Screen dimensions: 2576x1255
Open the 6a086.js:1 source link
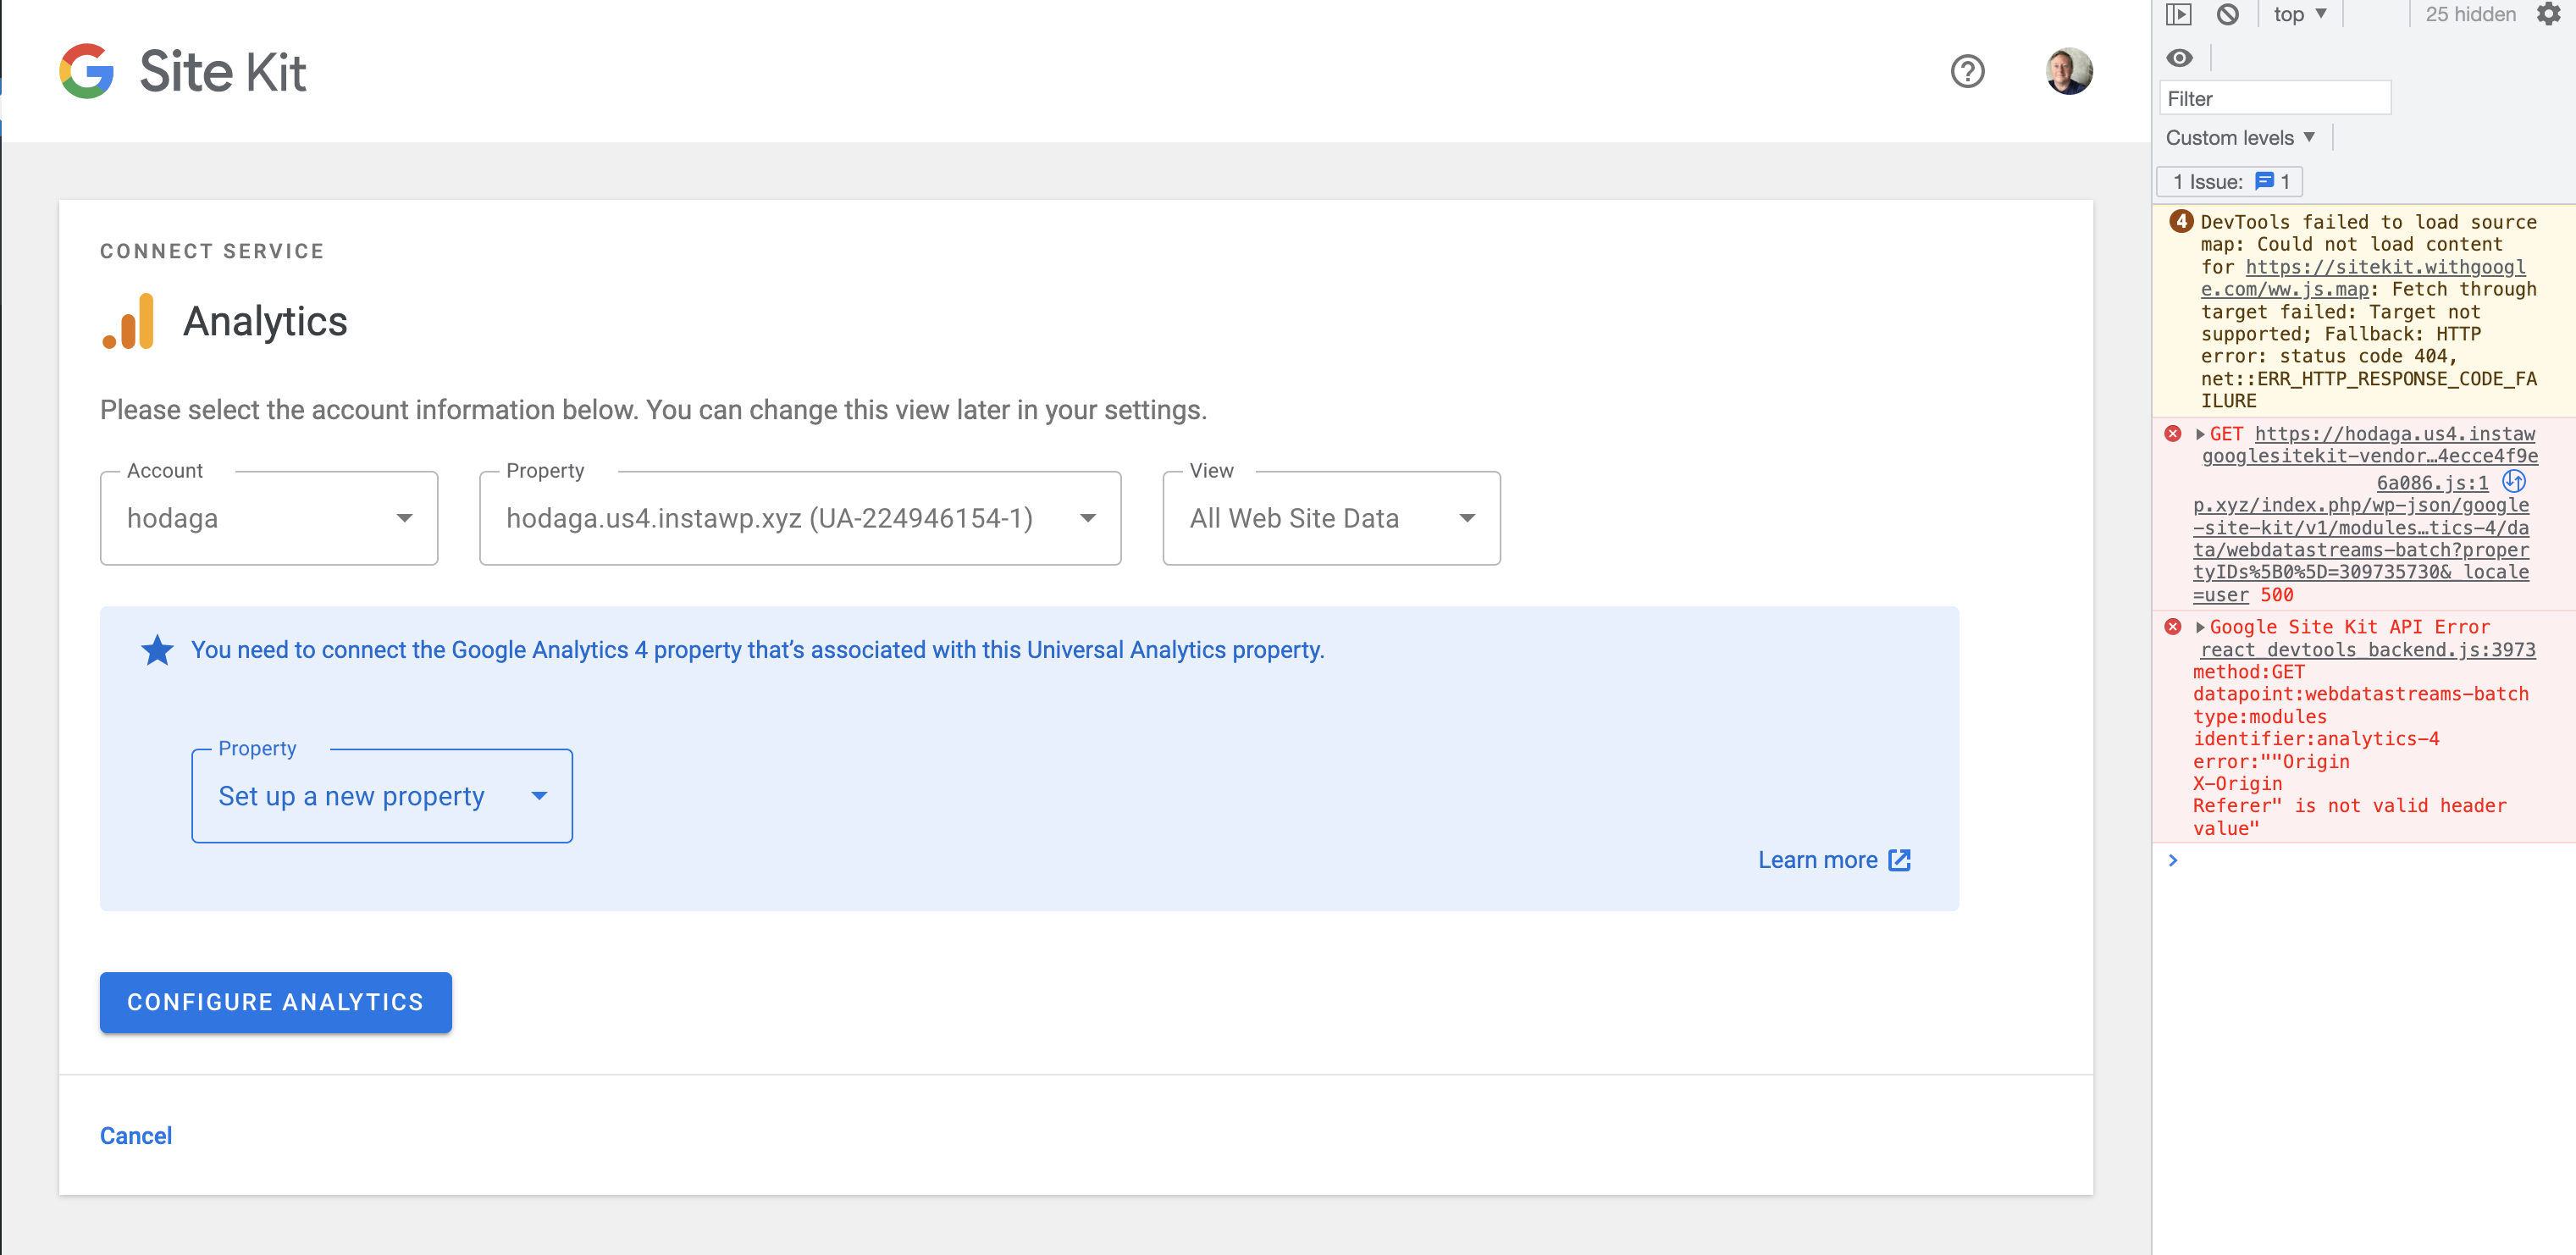click(2432, 482)
